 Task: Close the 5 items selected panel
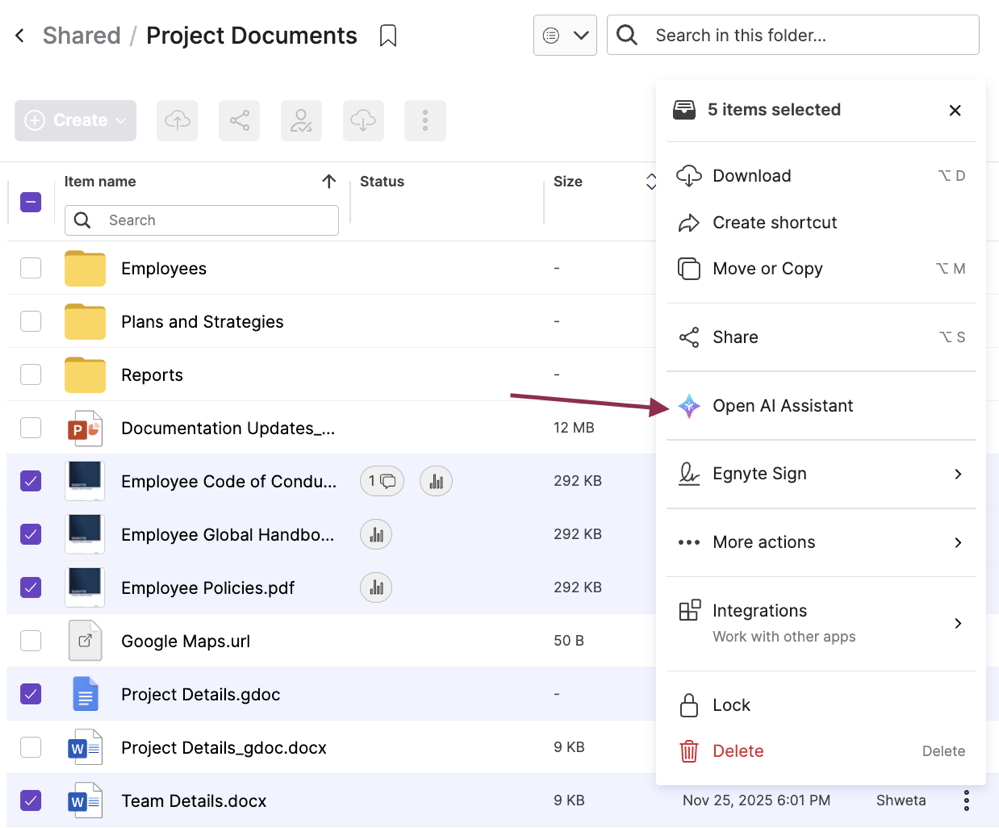tap(955, 110)
